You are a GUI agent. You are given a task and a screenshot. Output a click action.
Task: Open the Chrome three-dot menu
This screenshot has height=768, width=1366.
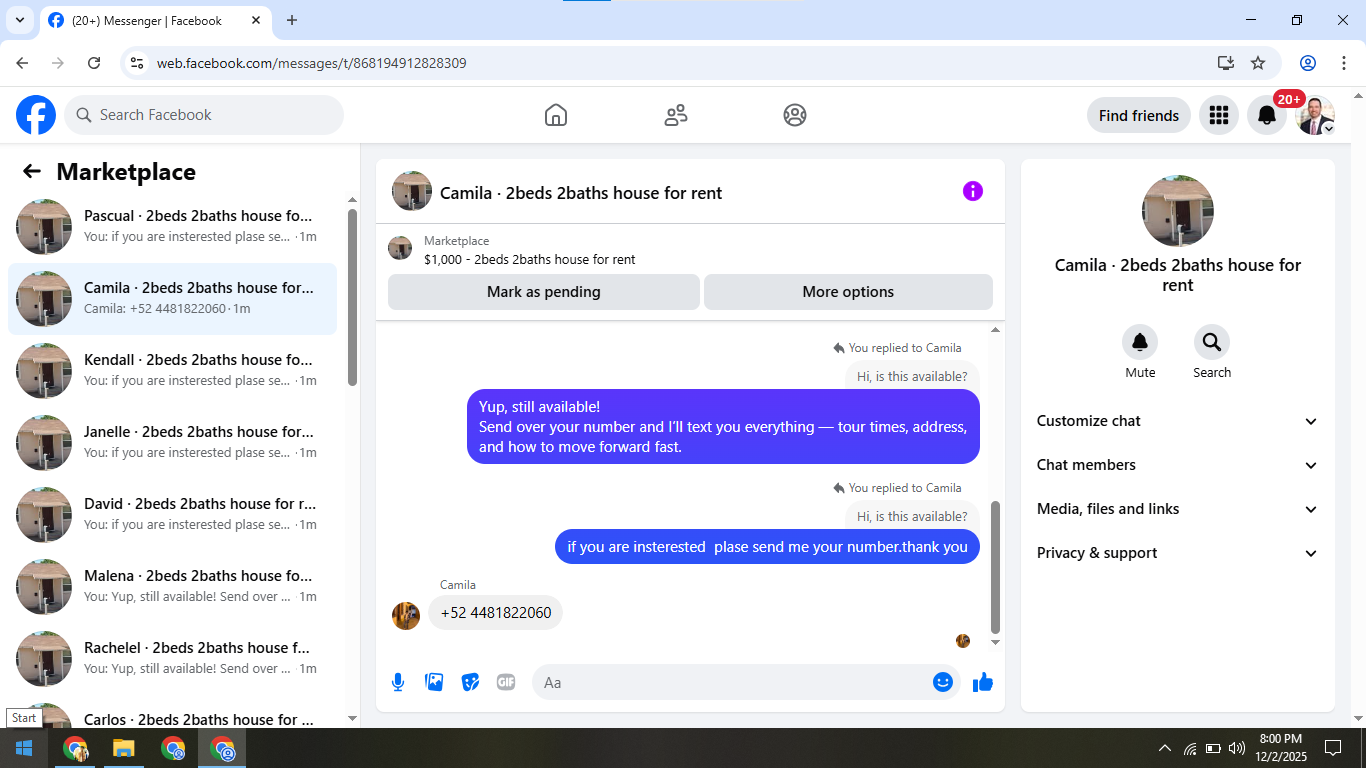pos(1343,63)
